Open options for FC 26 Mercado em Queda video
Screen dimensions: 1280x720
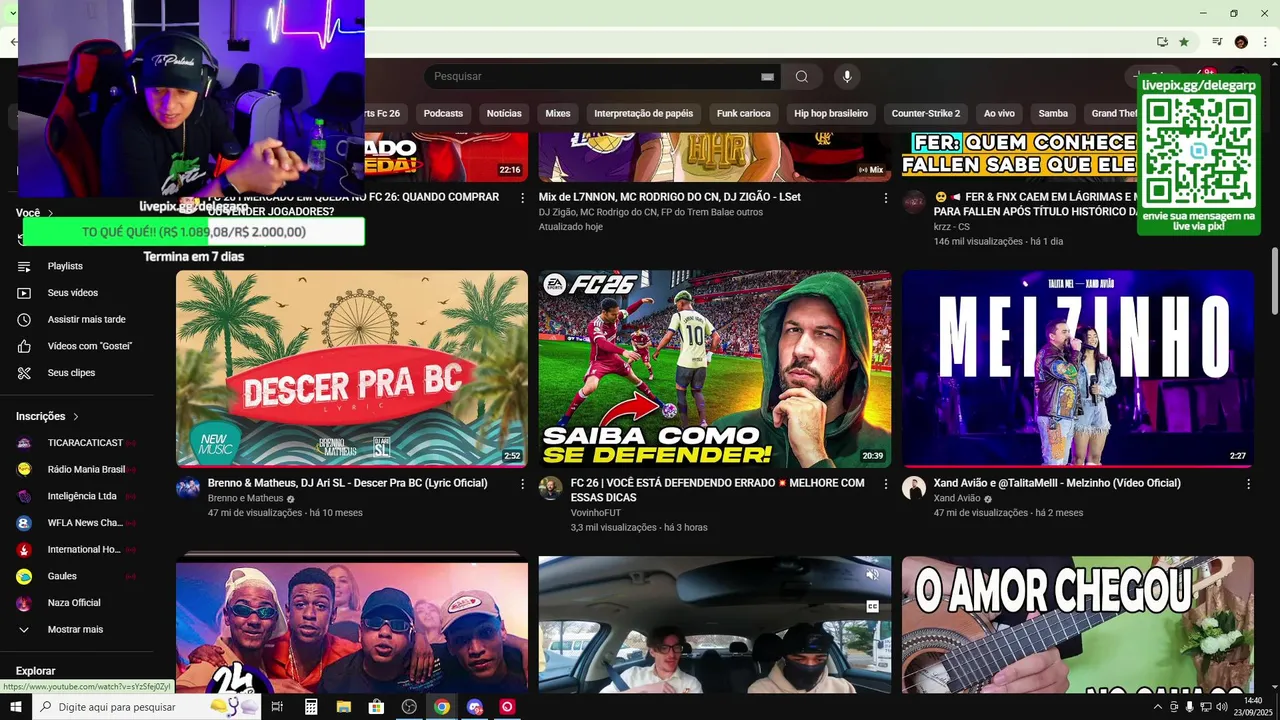click(x=522, y=198)
